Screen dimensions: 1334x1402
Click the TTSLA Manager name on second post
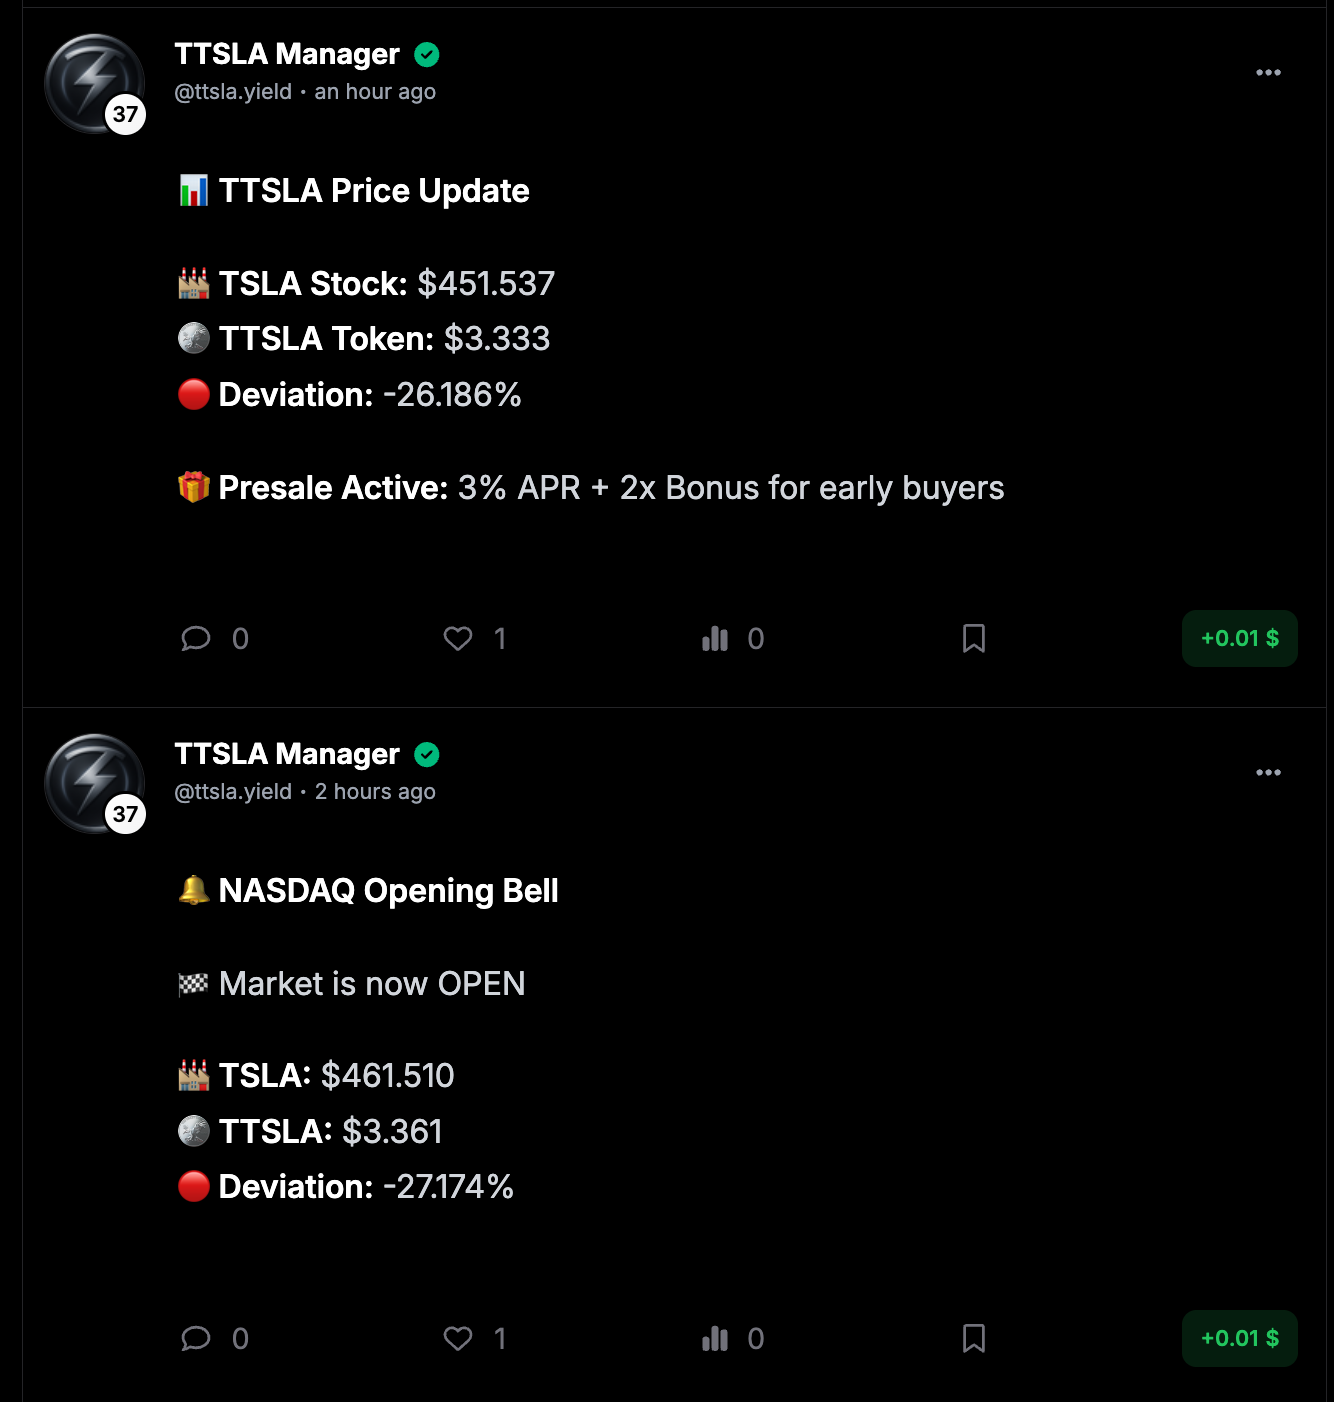[287, 754]
